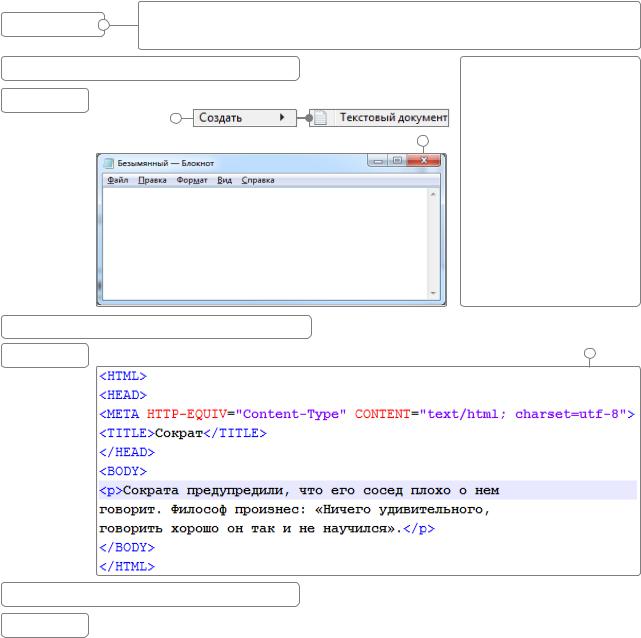Close the Безымянный — Блокнот window
This screenshot has height=638, width=641.
[424, 161]
